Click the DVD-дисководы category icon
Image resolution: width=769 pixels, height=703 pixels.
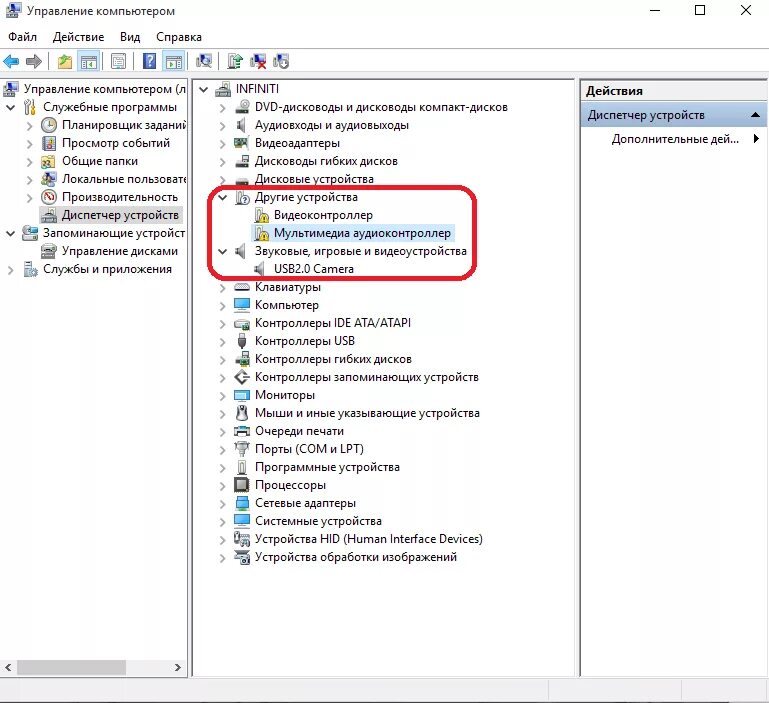pos(241,107)
